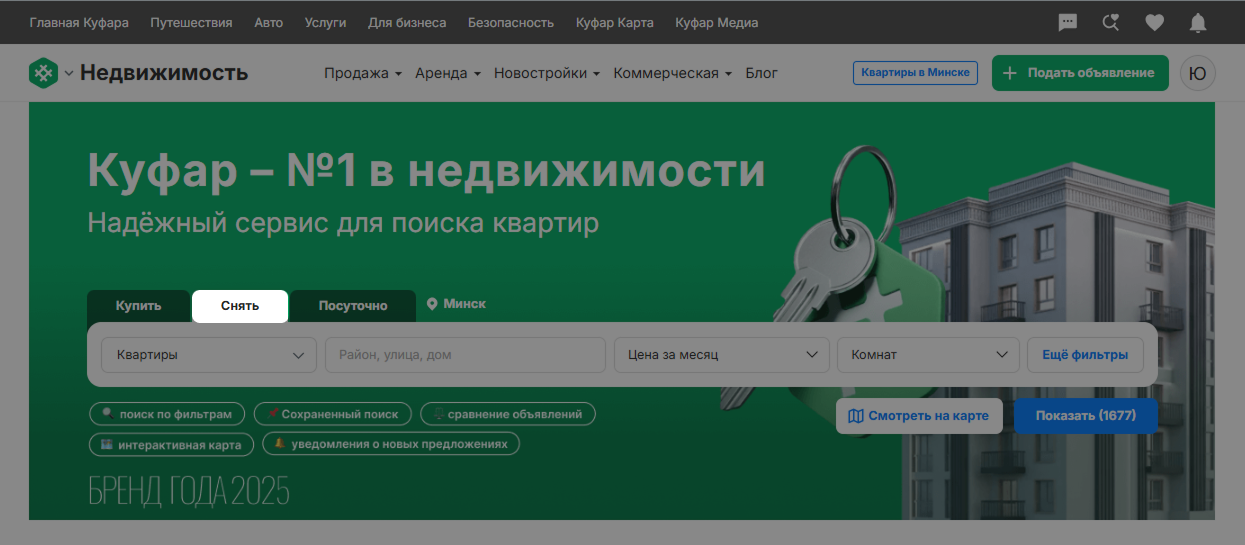Click the Квартиры в Минске button
The image size is (1245, 545).
915,73
